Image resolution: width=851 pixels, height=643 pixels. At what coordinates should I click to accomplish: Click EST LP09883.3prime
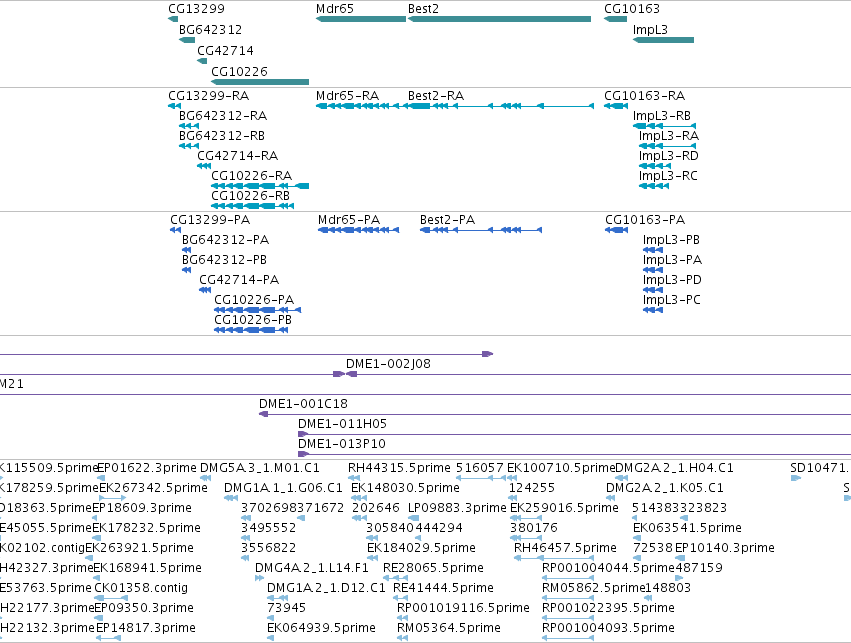click(x=457, y=508)
